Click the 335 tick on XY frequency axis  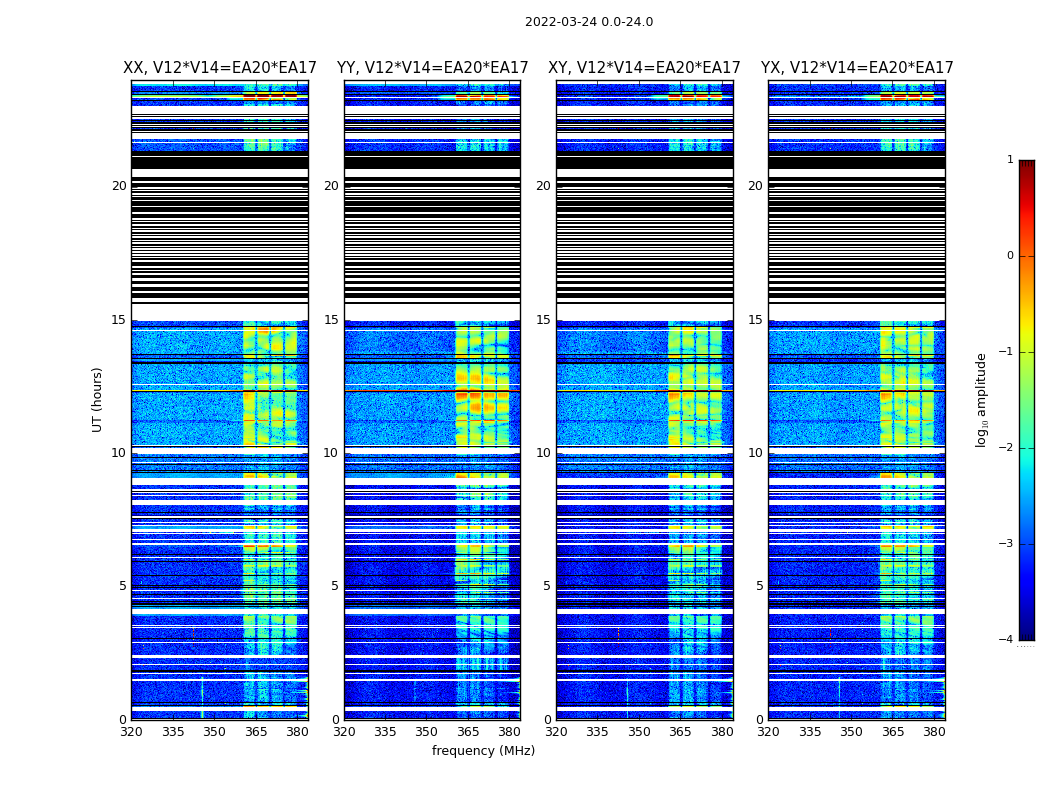coord(598,732)
